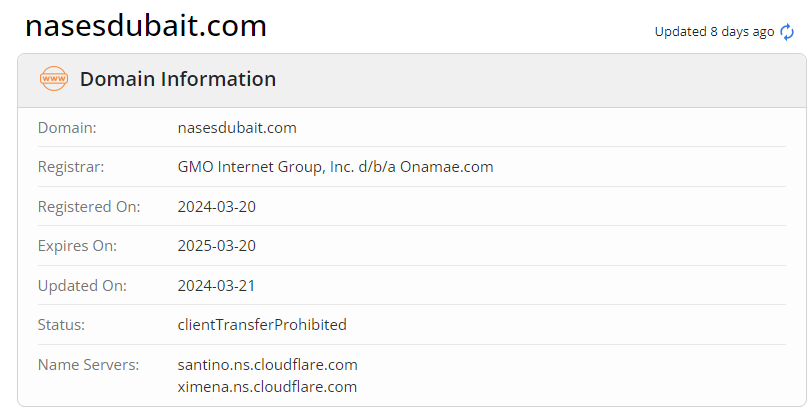
Task: Click the GMO Internet Group registrar name
Action: (x=335, y=167)
